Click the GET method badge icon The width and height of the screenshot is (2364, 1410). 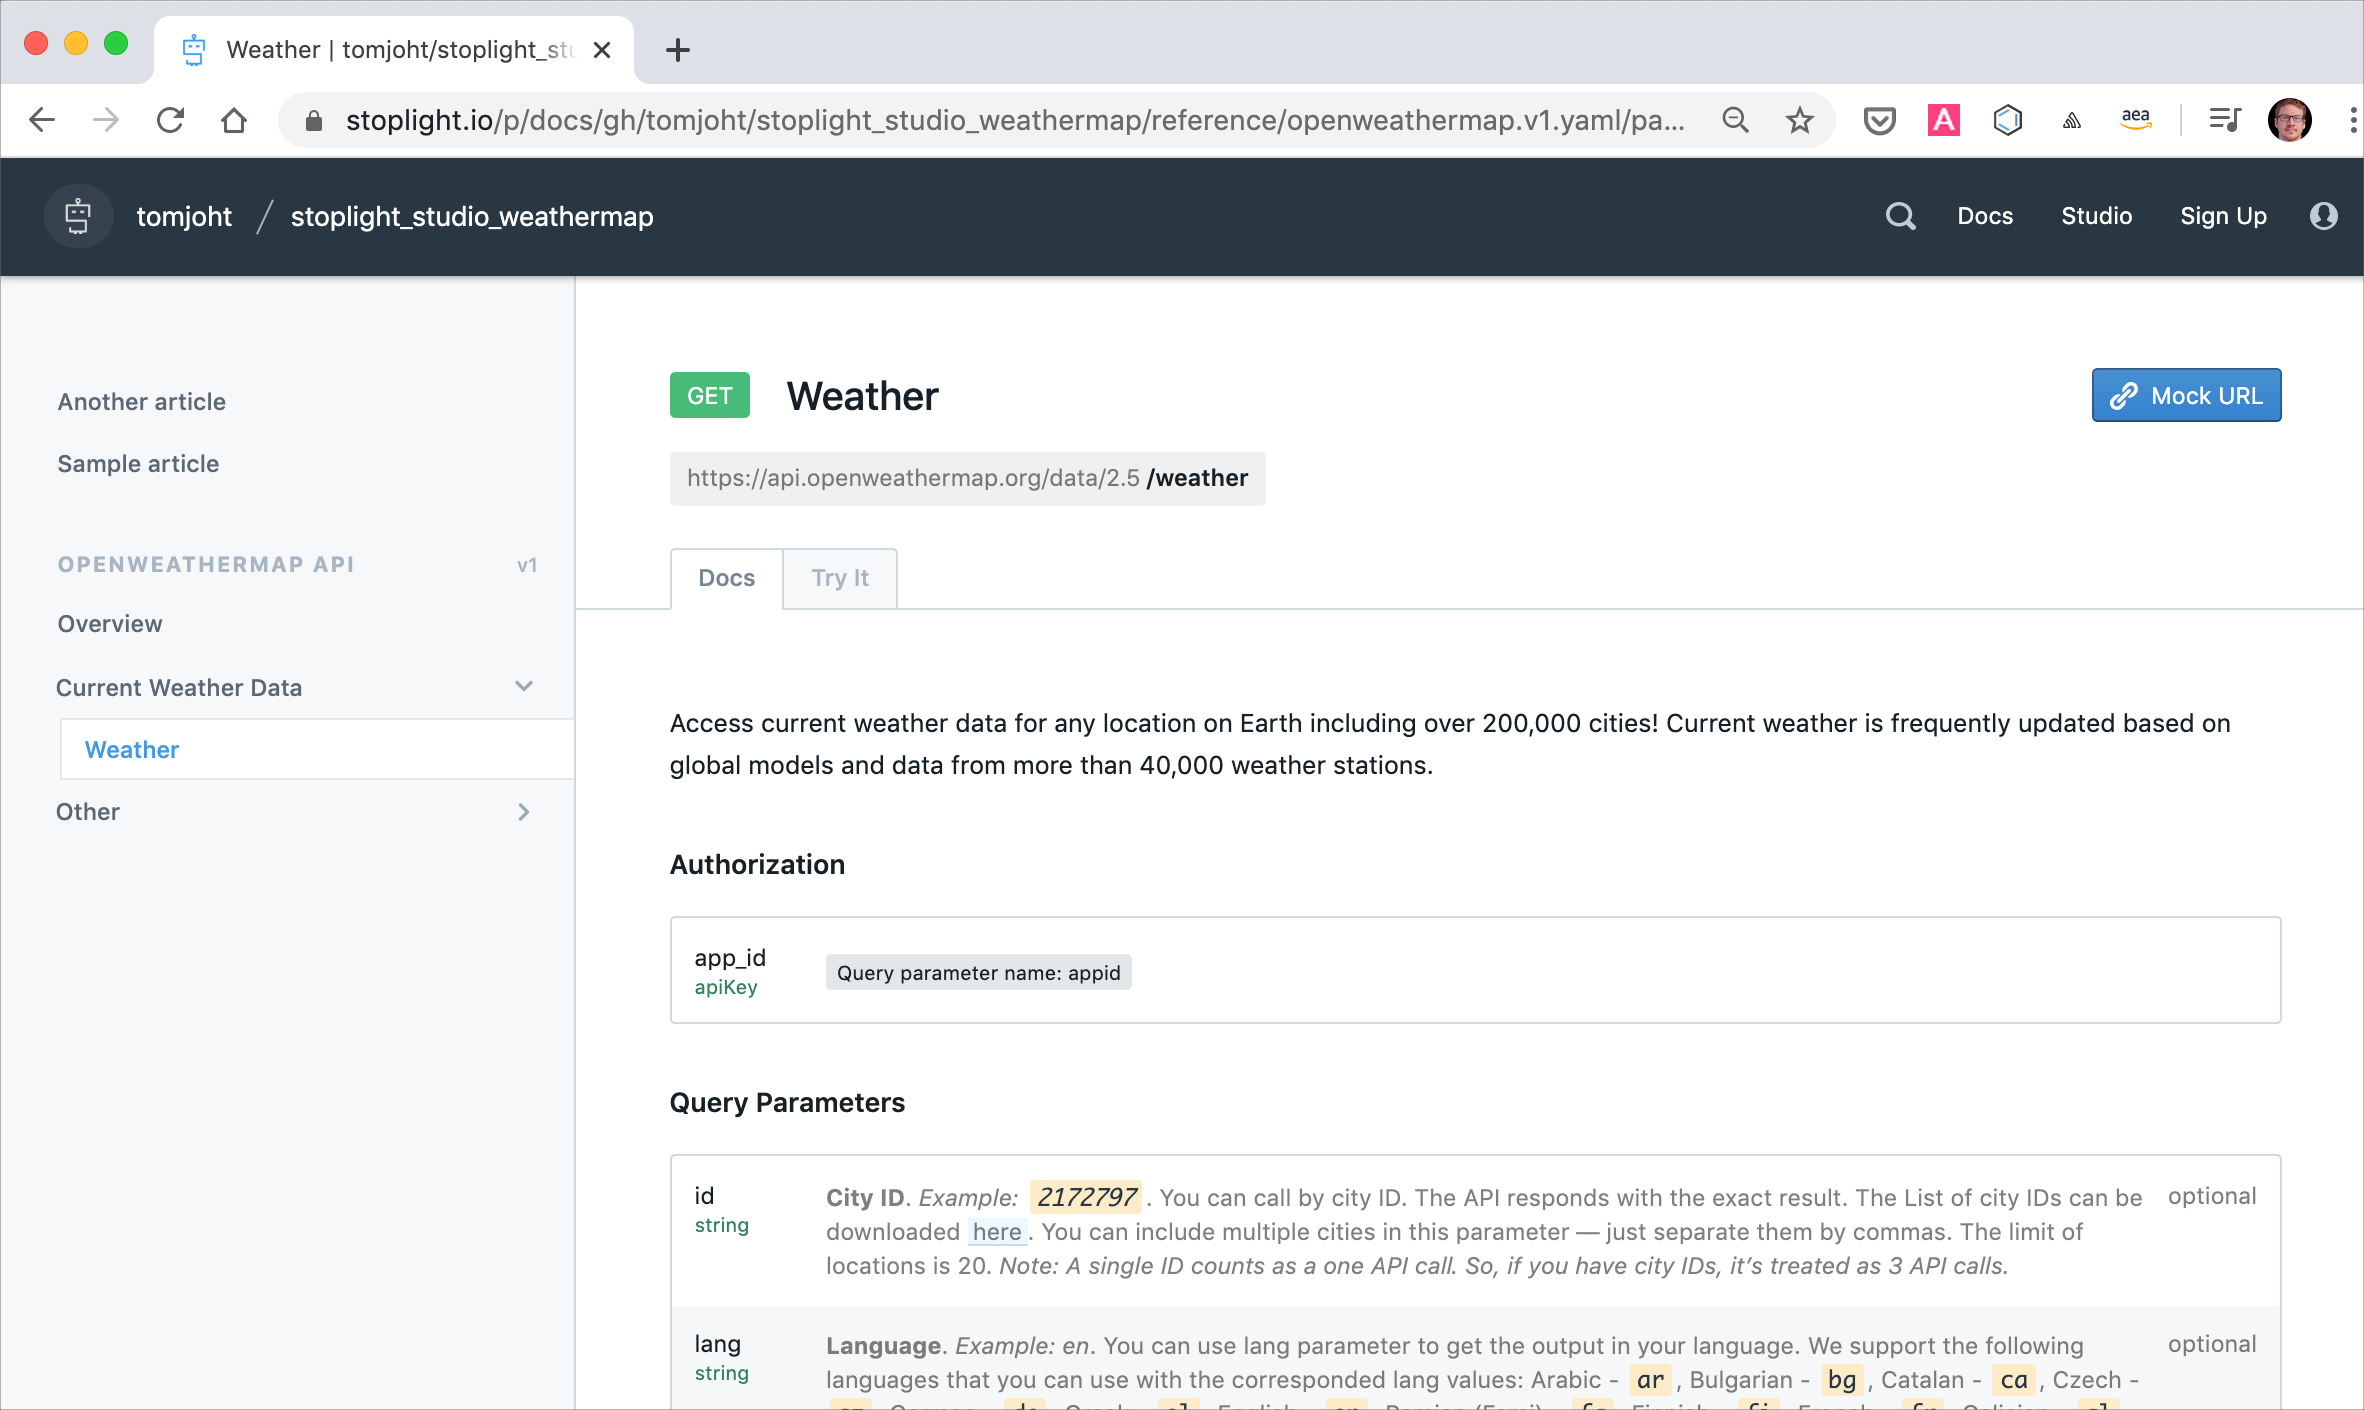coord(708,394)
